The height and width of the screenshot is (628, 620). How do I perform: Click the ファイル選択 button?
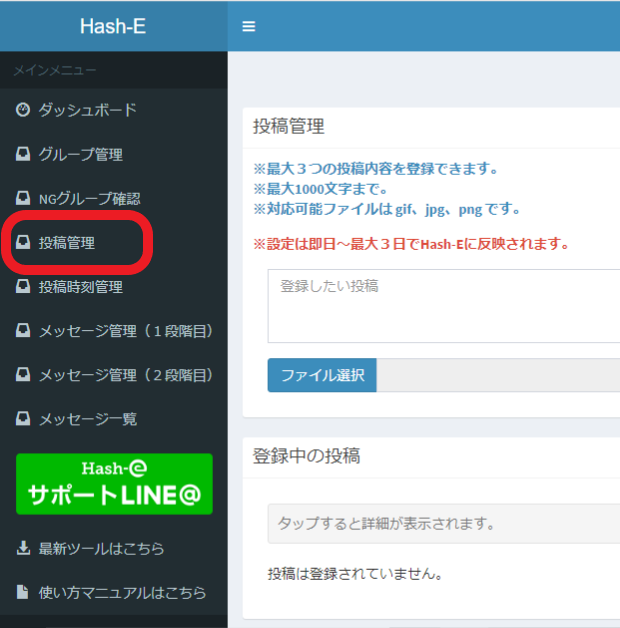coord(322,375)
